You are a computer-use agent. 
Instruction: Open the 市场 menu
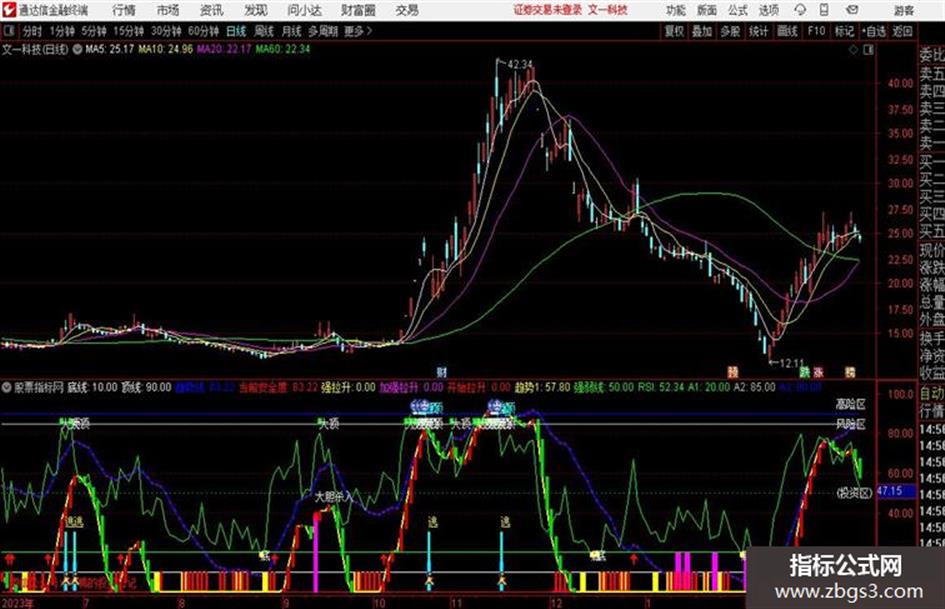click(168, 10)
